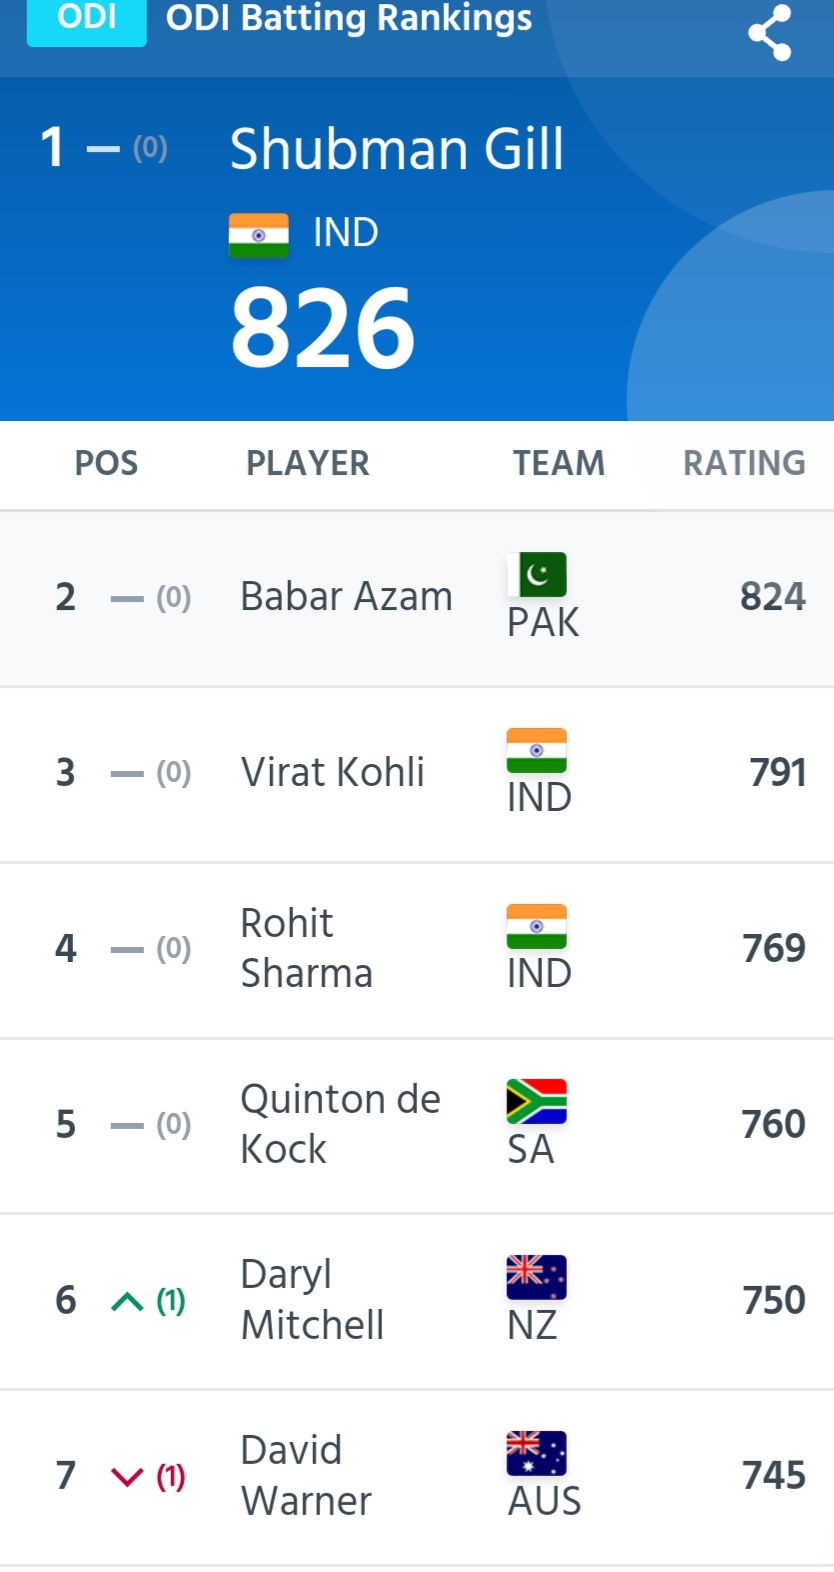The width and height of the screenshot is (834, 1572).
Task: Click the RATING column header
Action: tap(744, 463)
